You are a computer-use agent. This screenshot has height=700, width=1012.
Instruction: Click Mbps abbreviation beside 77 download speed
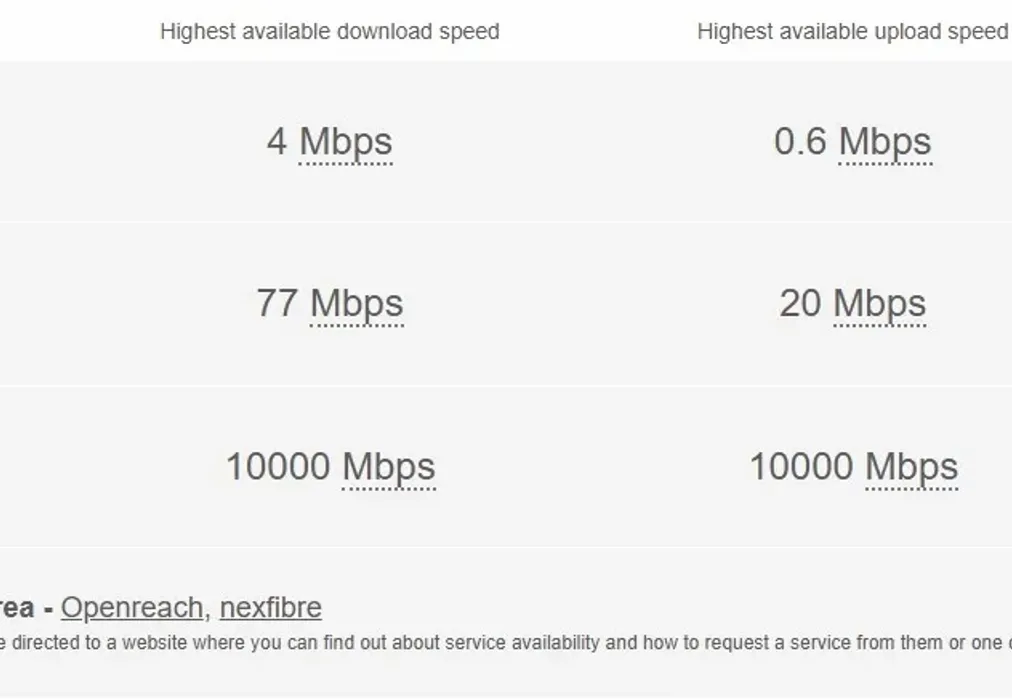click(357, 303)
